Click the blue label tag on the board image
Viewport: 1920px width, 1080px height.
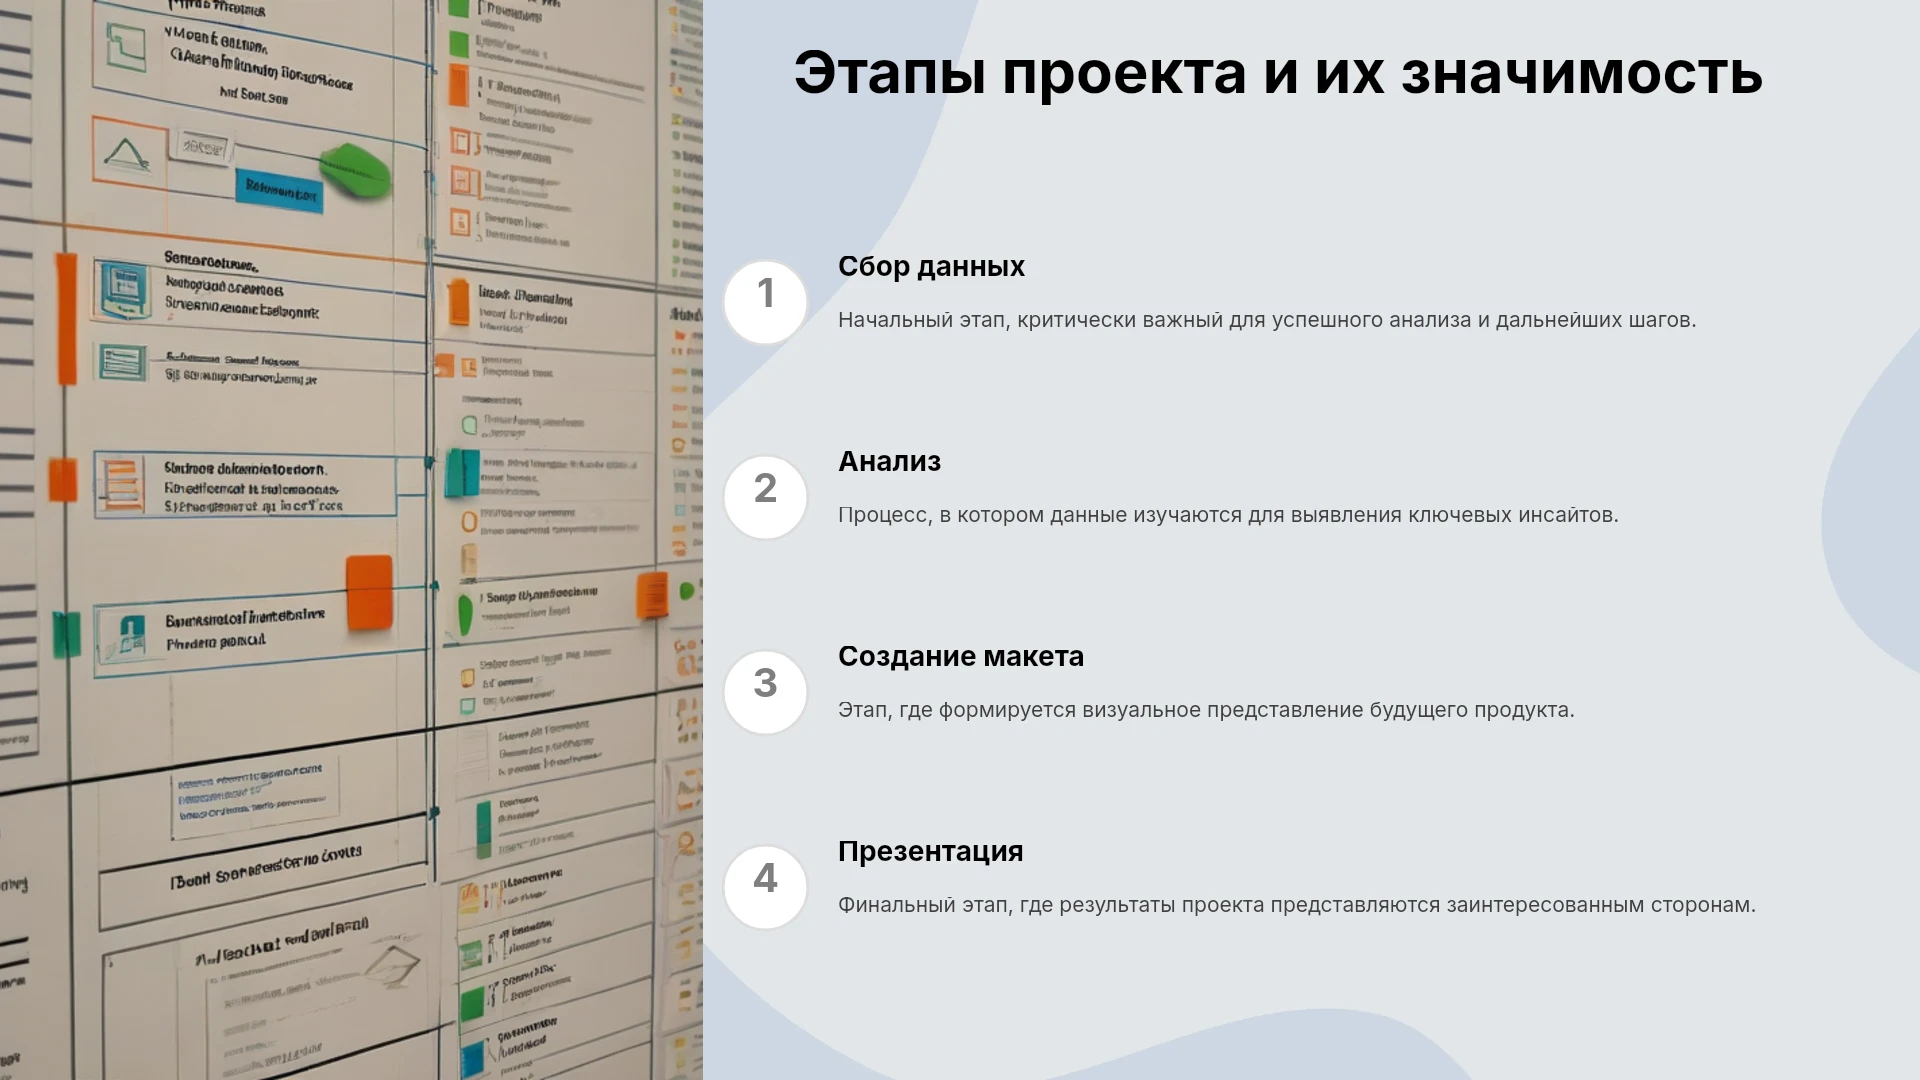click(x=280, y=190)
